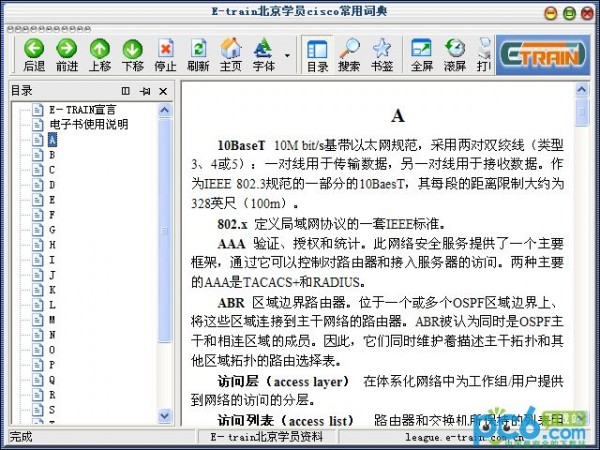600x450 pixels.
Task: Select letter M in the contents tree
Action: (52, 320)
